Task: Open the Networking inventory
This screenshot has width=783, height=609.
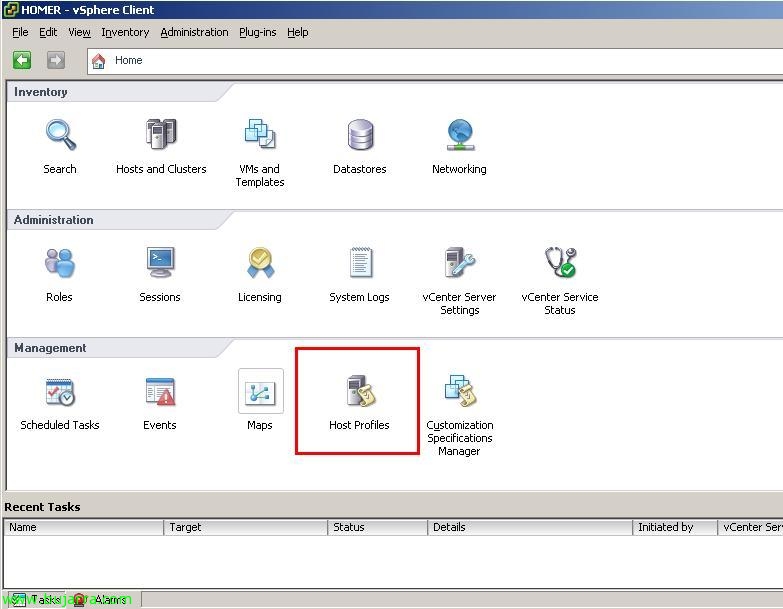Action: tap(460, 135)
